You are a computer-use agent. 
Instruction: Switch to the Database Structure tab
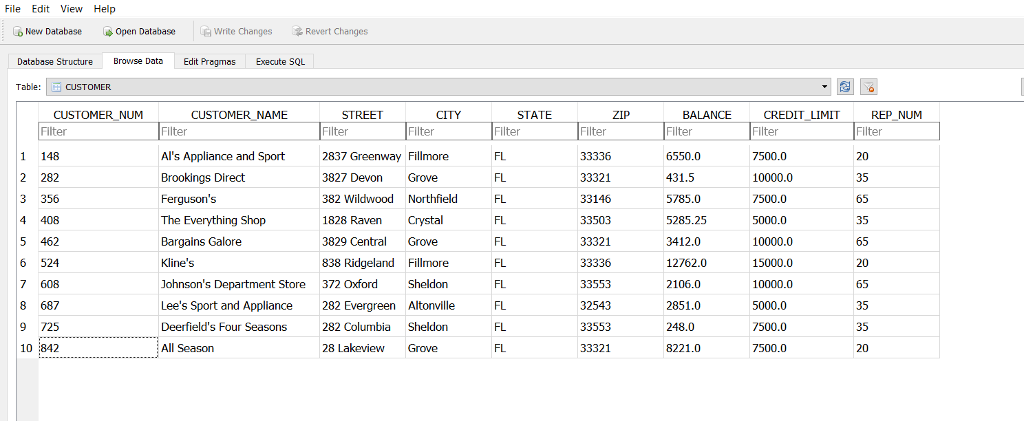point(55,61)
